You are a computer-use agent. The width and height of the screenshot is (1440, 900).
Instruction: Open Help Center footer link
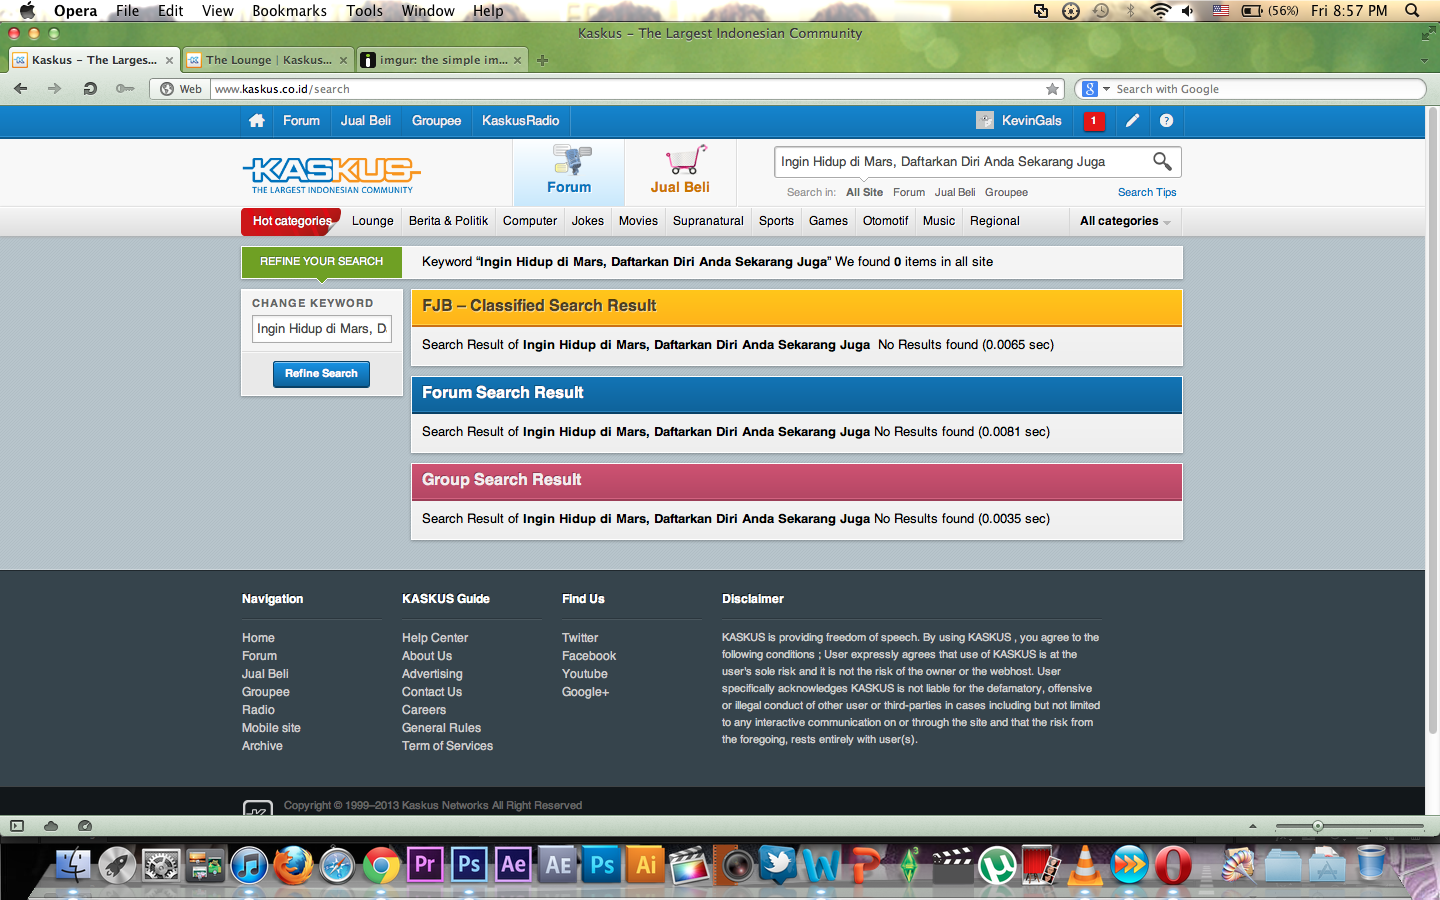pos(435,638)
